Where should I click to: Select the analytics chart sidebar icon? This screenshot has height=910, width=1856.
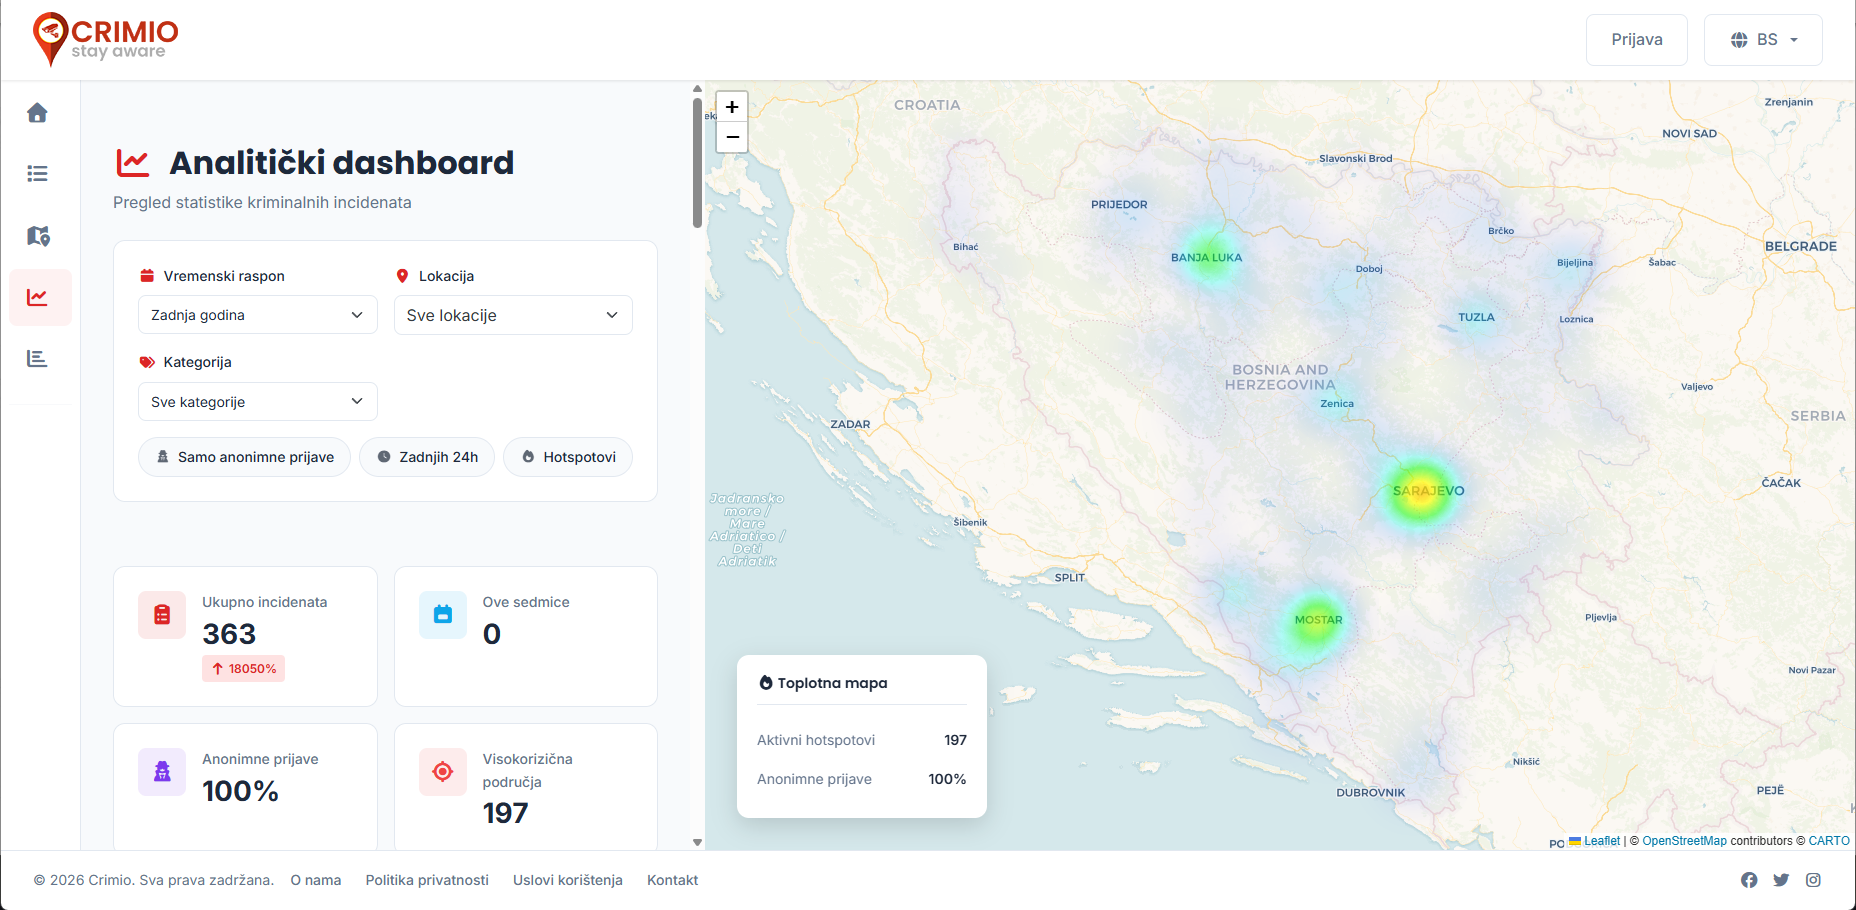38,297
